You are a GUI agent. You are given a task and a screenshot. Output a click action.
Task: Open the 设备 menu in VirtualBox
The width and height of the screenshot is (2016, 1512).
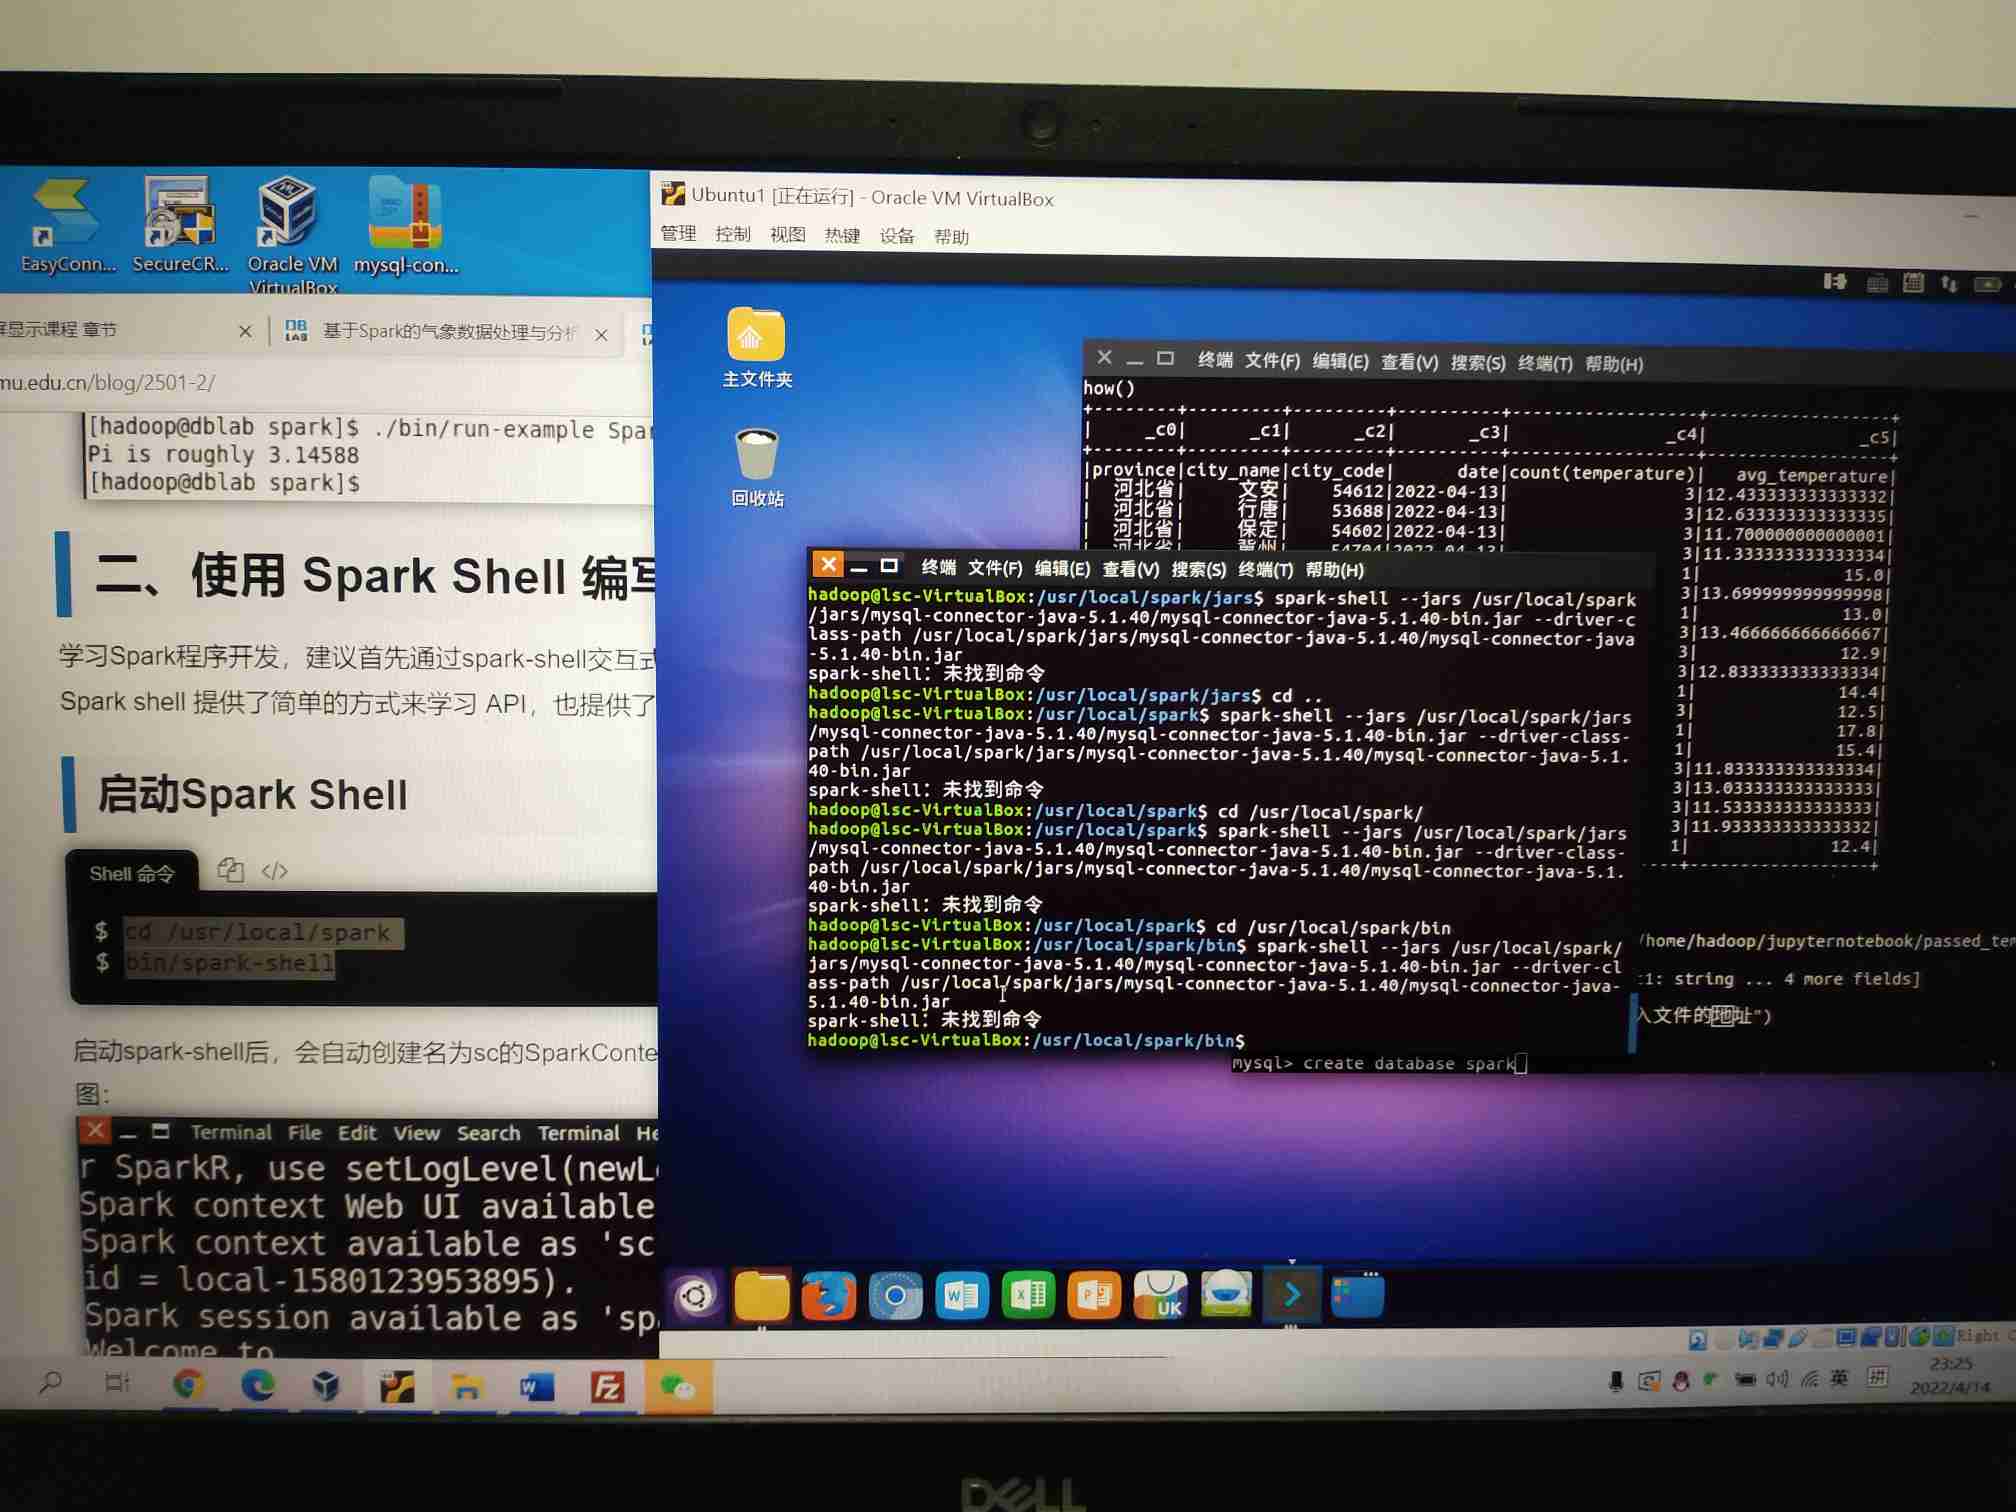[x=896, y=236]
